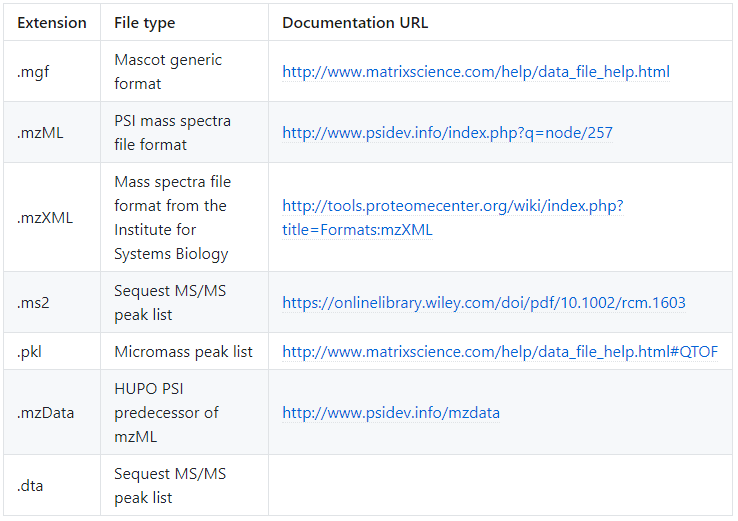Open the psidev.info node/257 link
Image resolution: width=738 pixels, height=521 pixels.
point(447,133)
